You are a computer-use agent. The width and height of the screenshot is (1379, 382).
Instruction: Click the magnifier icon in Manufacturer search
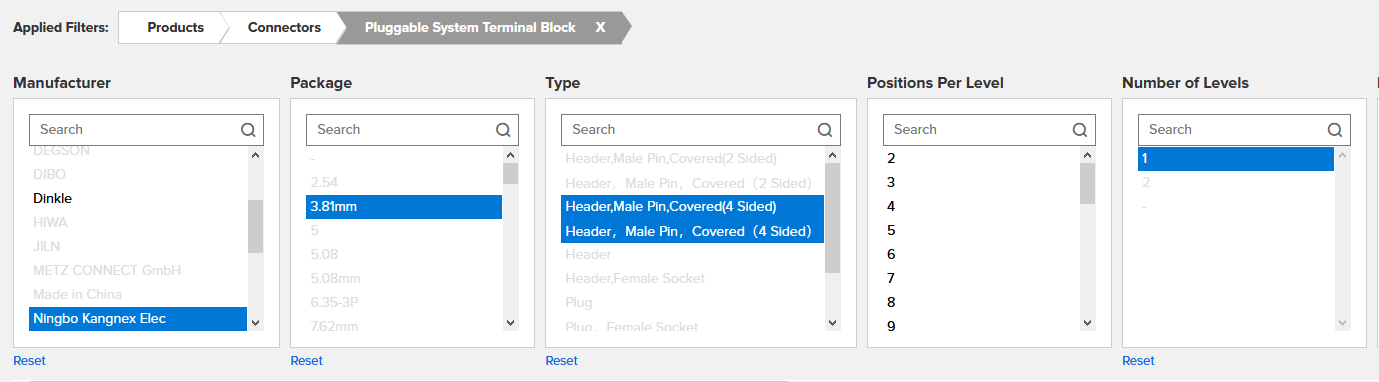249,129
